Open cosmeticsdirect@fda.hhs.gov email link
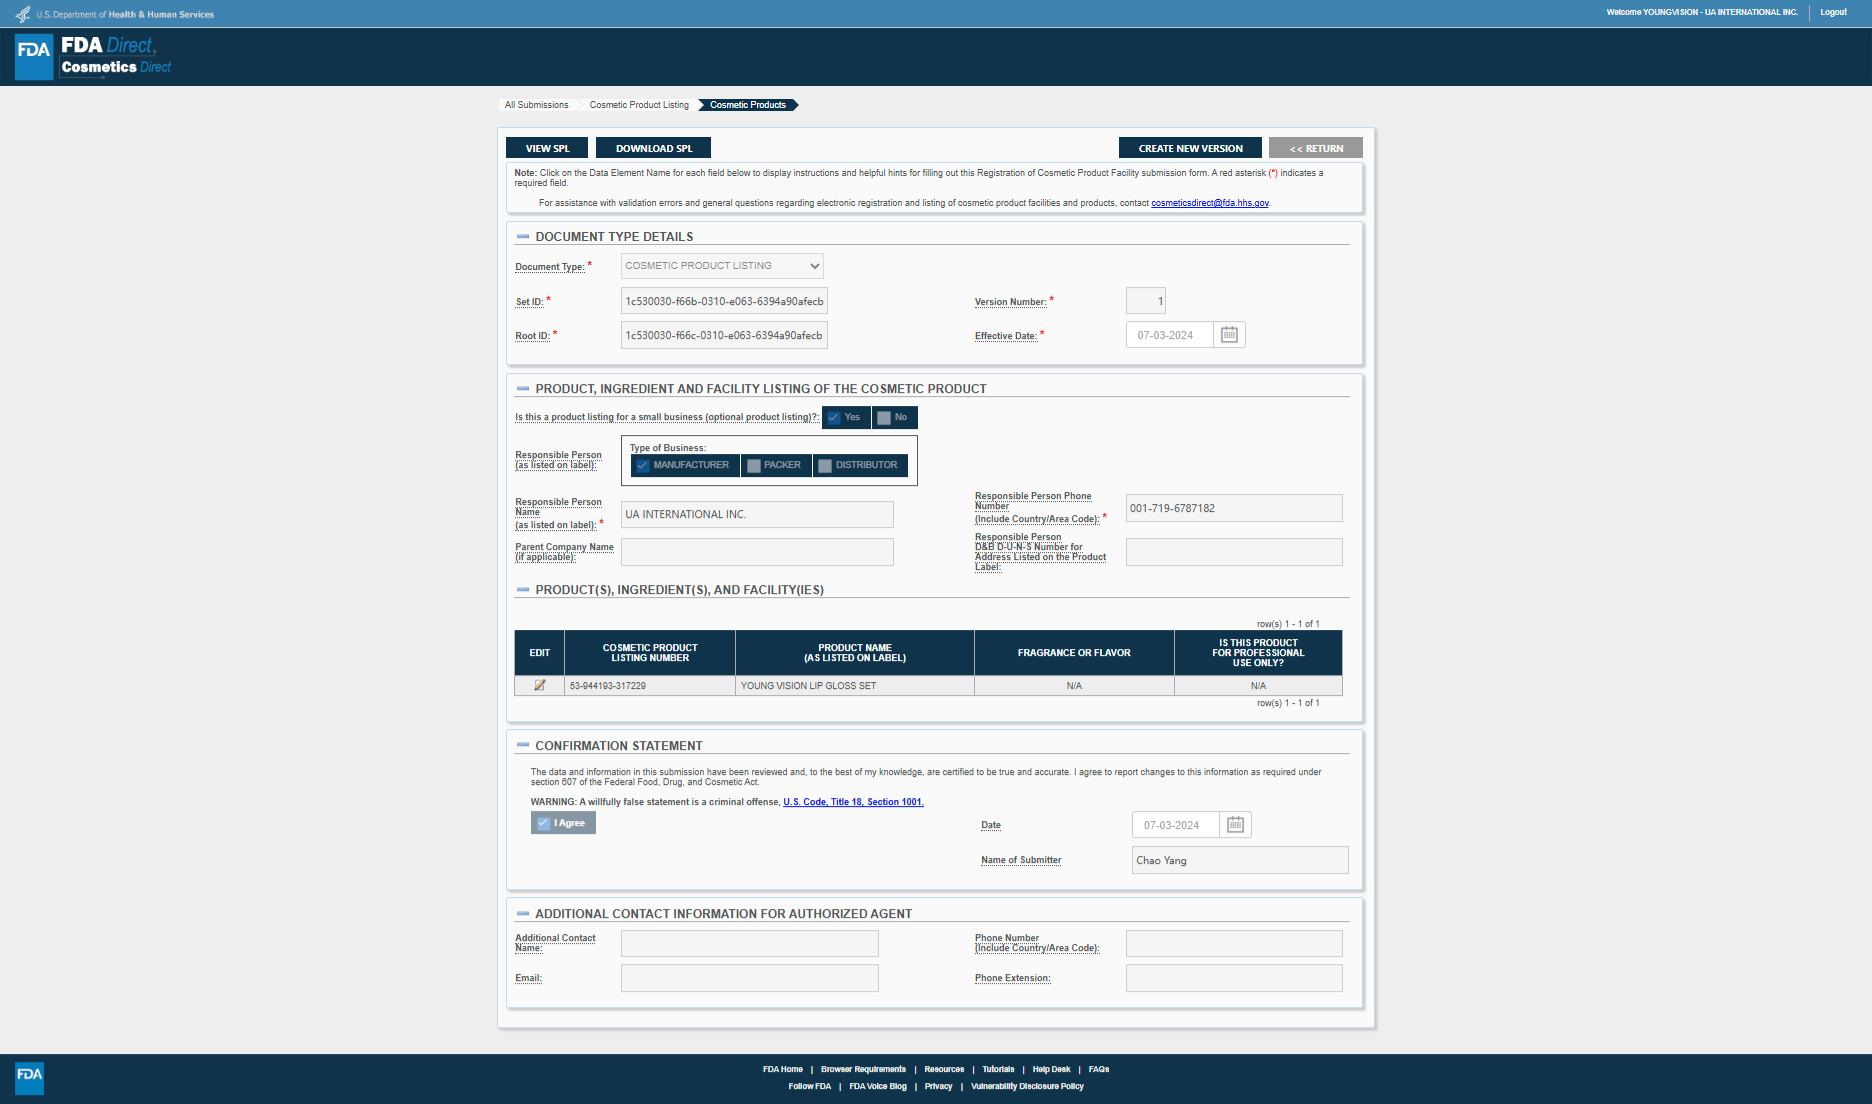The height and width of the screenshot is (1104, 1872). 1210,203
